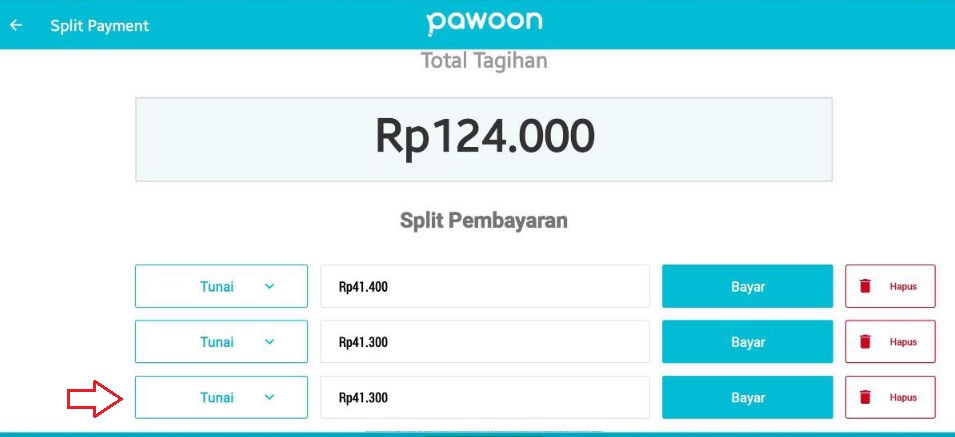The height and width of the screenshot is (437, 955).
Task: Click trash icon on second payment row
Action: [865, 342]
